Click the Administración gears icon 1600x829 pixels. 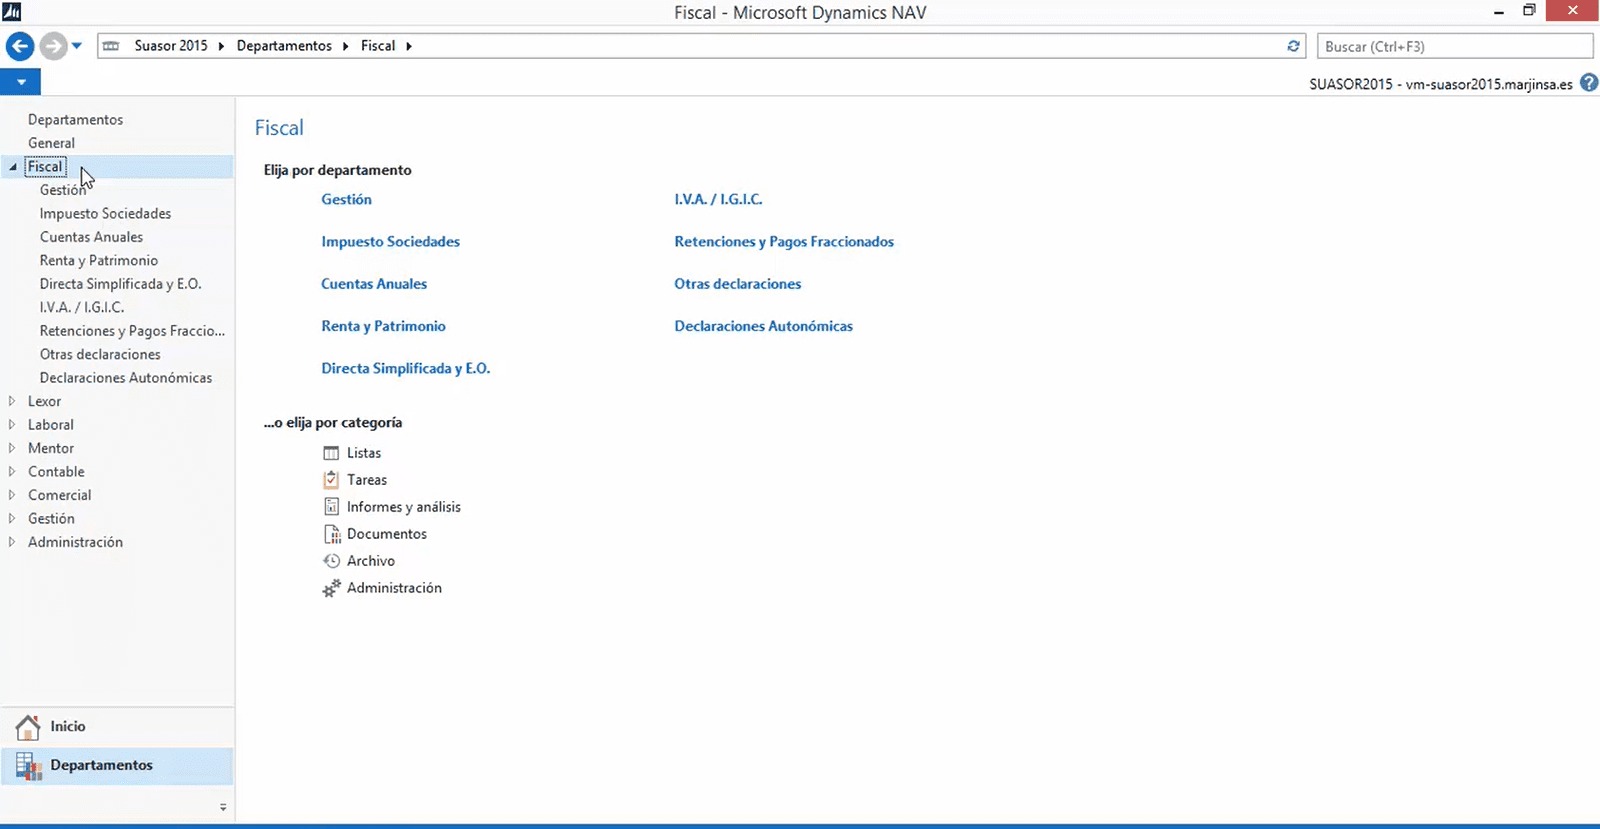pos(331,588)
